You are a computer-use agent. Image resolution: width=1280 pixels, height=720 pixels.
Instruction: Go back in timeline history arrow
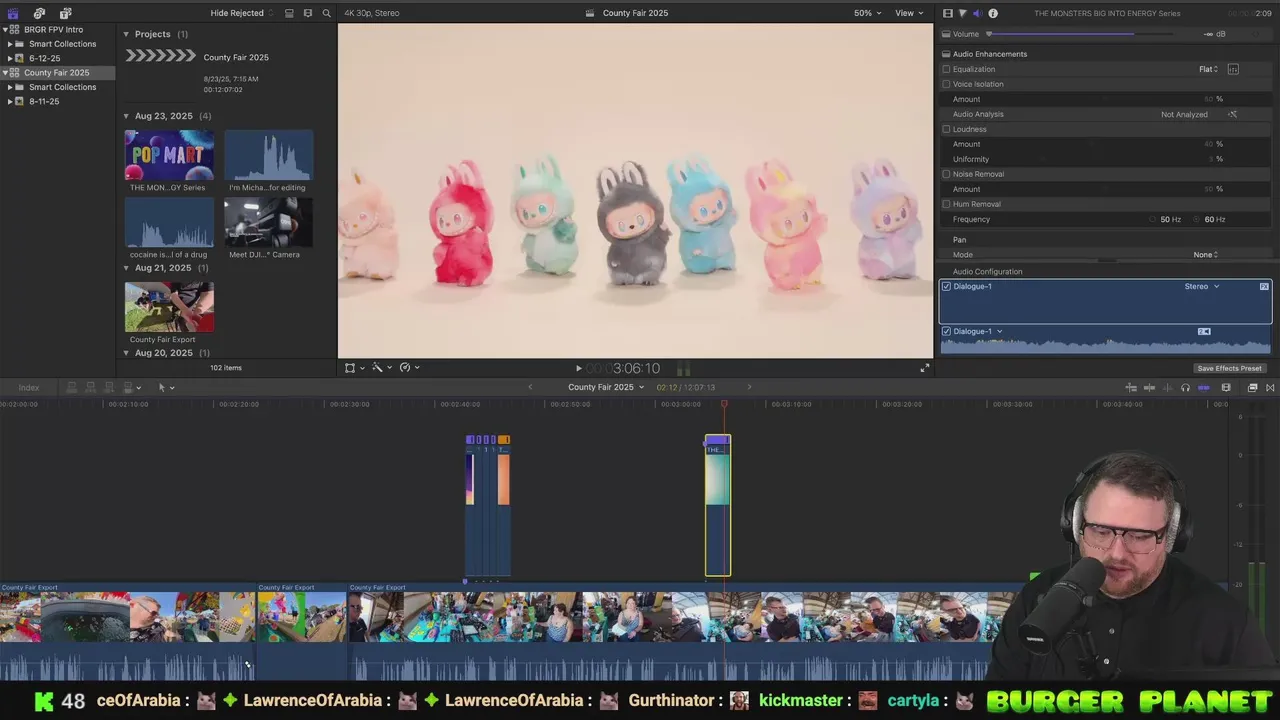pos(530,387)
